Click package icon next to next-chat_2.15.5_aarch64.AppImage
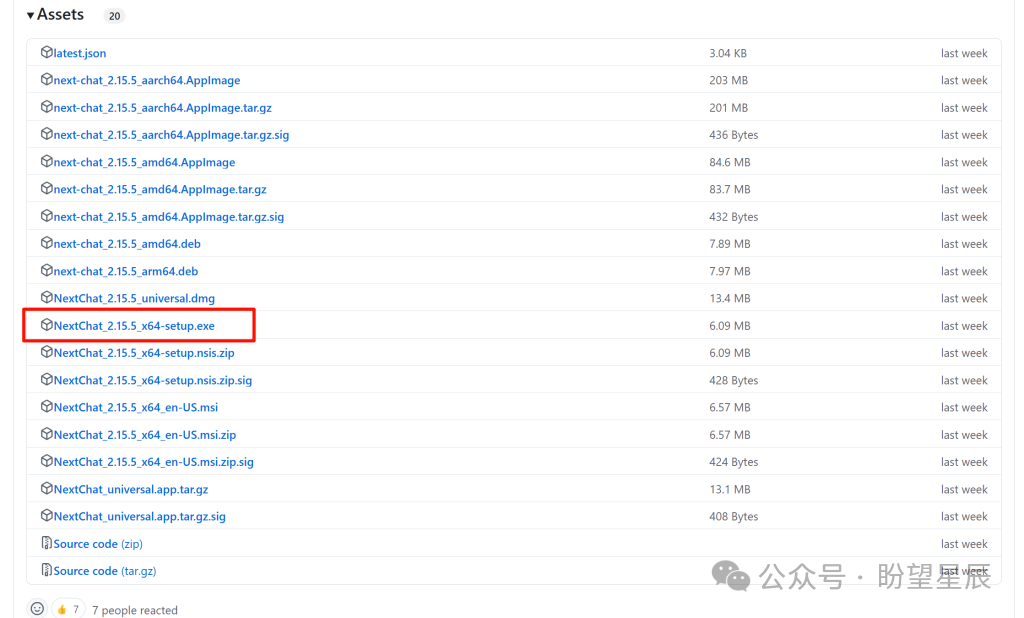The width and height of the screenshot is (1024, 618). pyautogui.click(x=46, y=80)
